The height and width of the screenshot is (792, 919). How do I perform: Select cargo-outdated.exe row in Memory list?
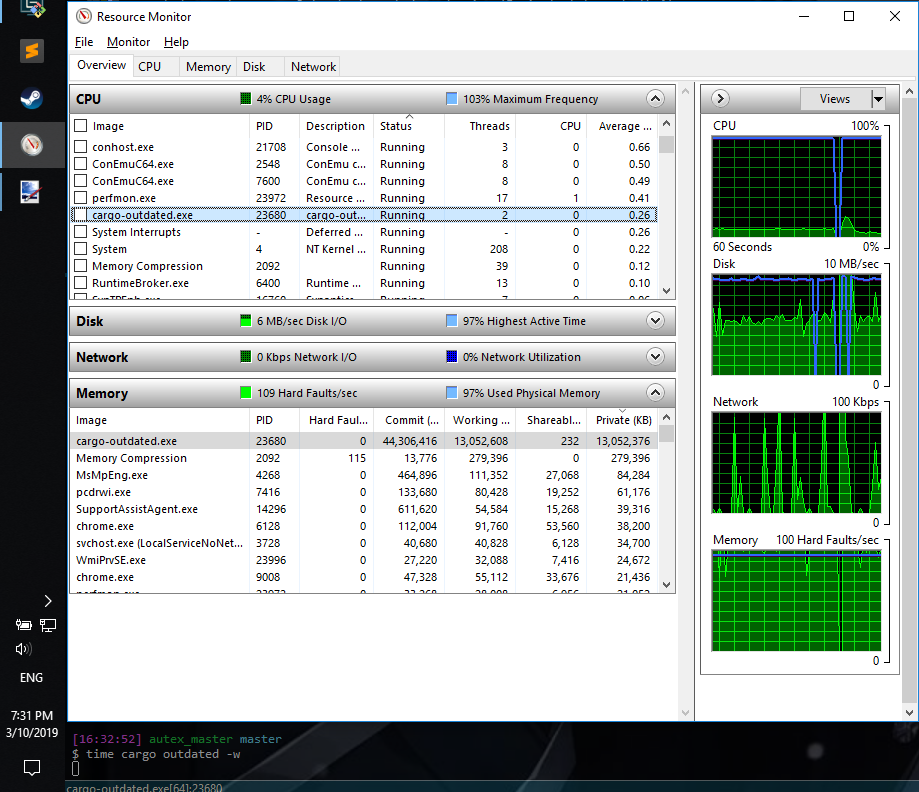(363, 441)
